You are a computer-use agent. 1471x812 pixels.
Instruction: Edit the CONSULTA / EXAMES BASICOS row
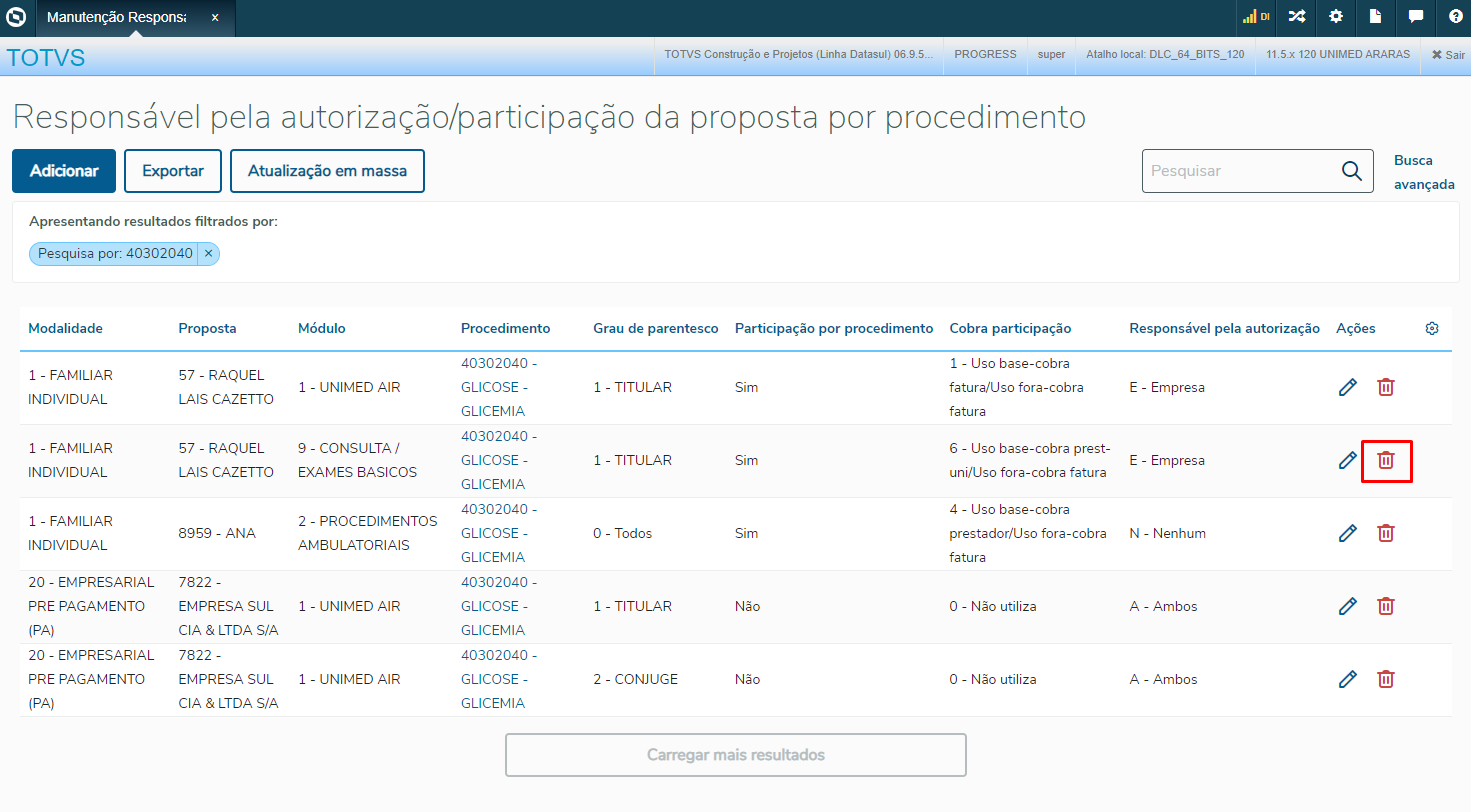(1348, 460)
